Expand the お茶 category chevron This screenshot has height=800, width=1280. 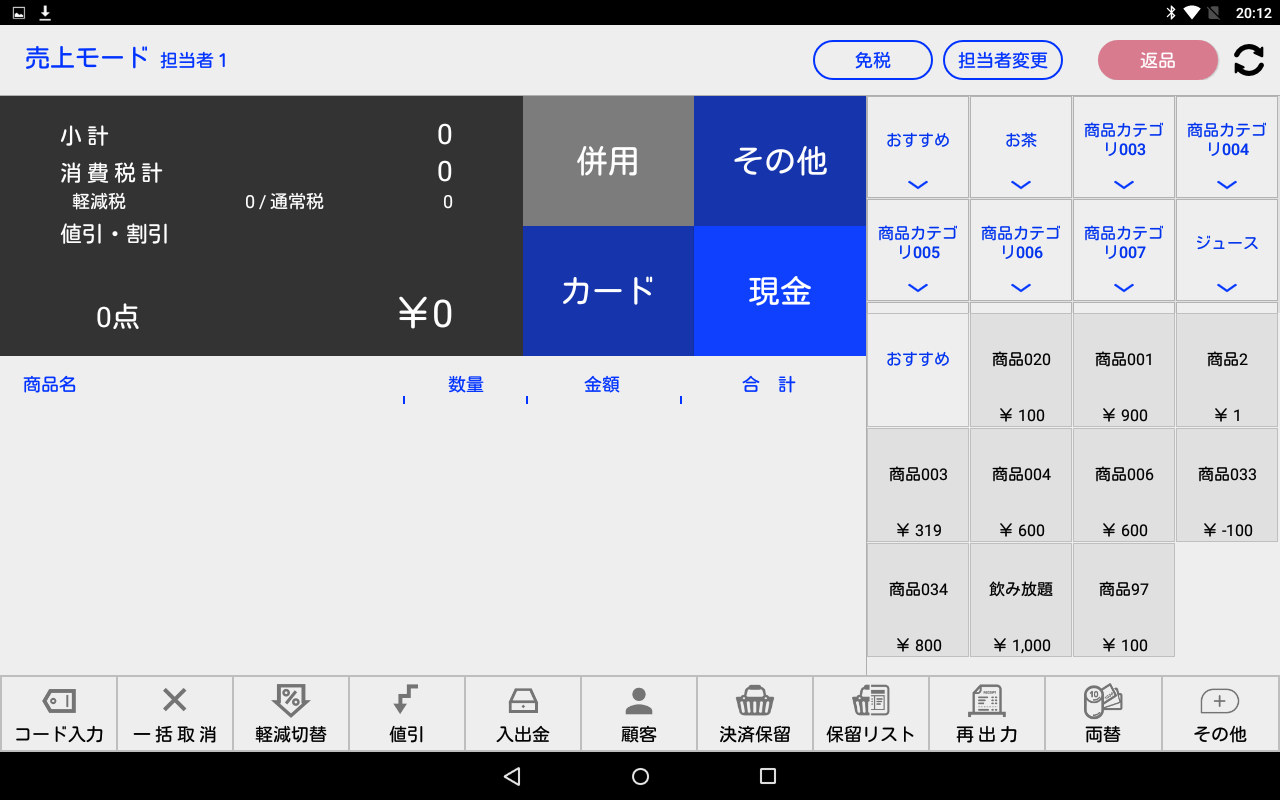tap(1021, 184)
